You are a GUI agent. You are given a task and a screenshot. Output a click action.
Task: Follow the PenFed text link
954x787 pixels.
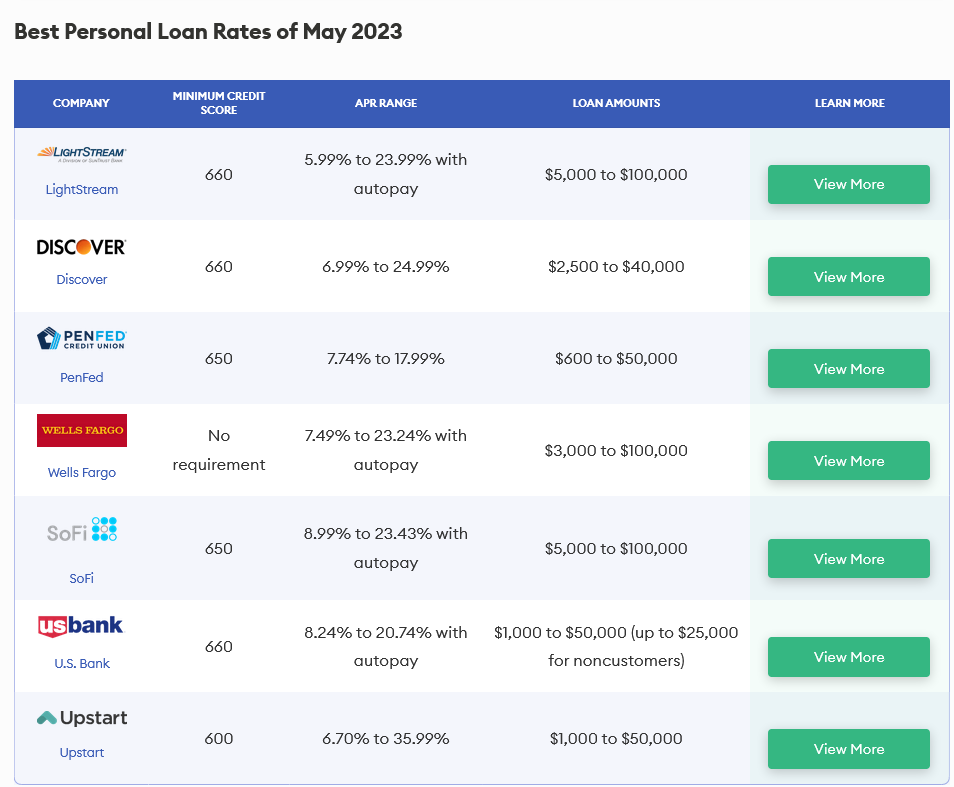81,378
